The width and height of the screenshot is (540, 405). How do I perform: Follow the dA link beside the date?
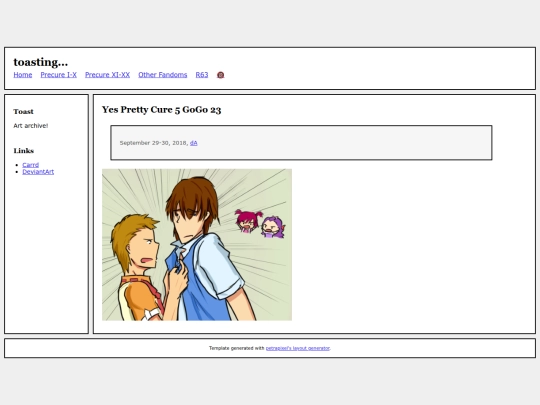coord(194,143)
